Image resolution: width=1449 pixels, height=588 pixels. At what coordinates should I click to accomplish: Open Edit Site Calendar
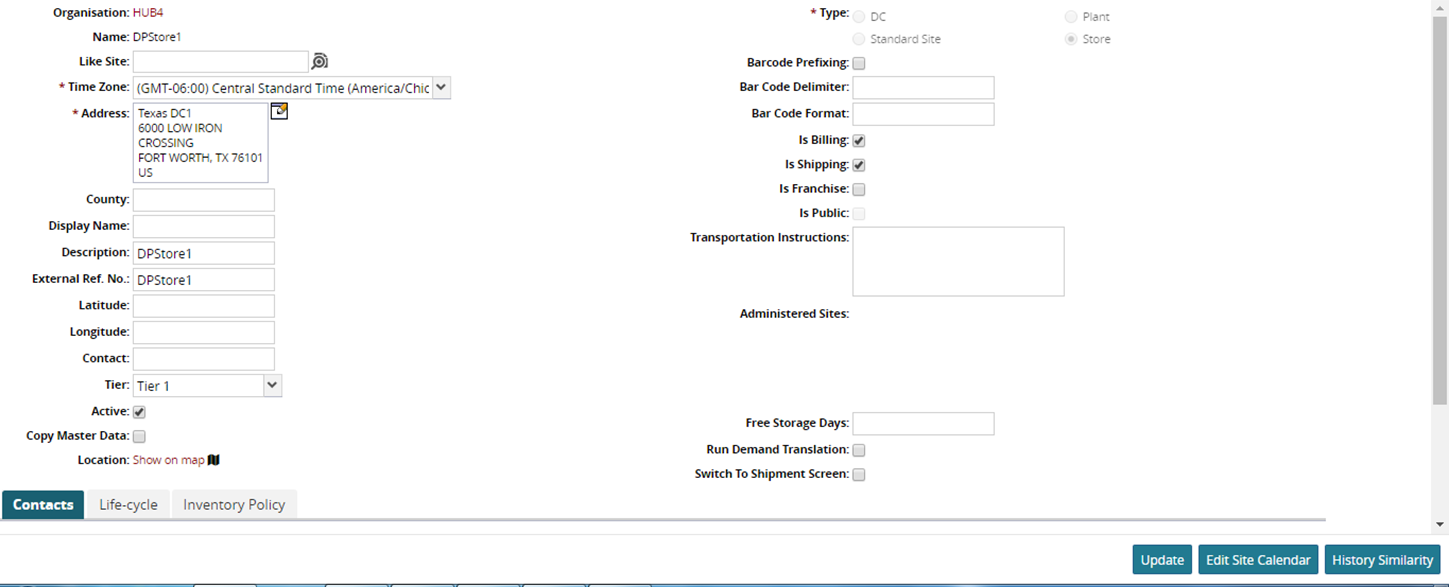click(x=1258, y=560)
